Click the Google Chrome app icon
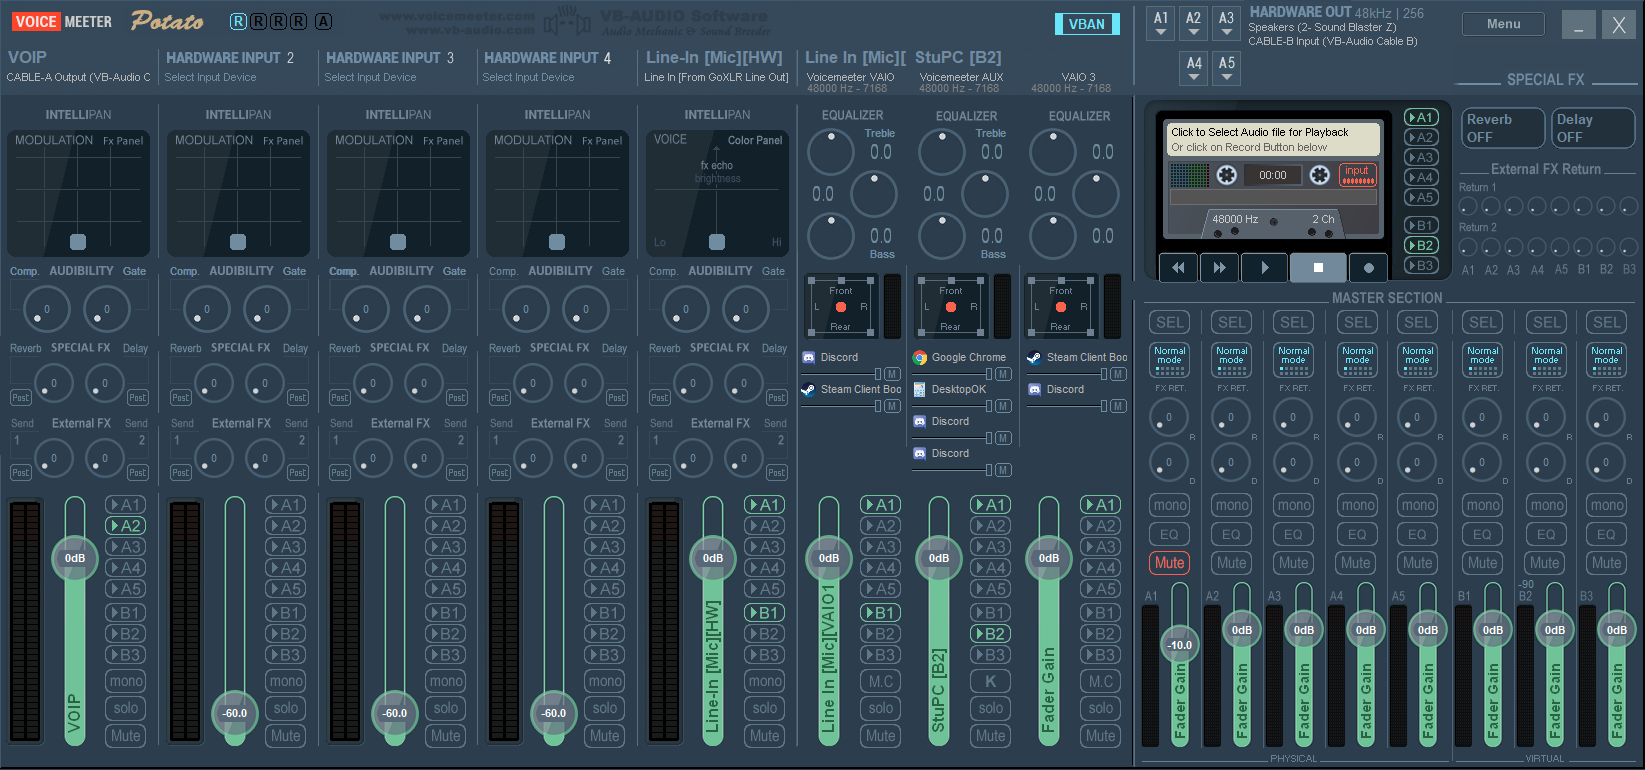 coord(920,357)
